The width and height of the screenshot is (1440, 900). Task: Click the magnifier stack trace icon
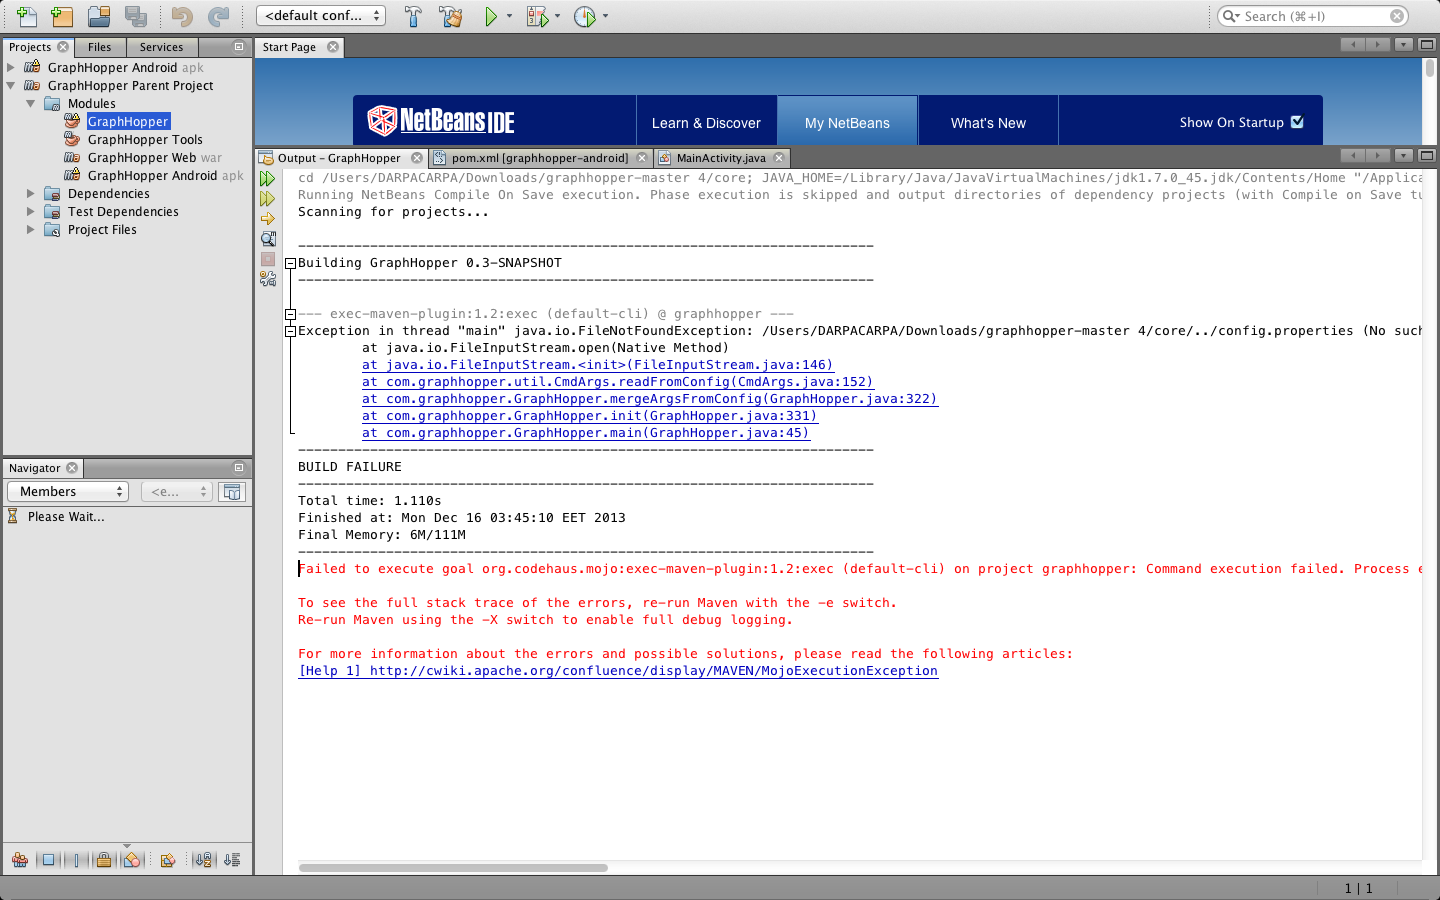(268, 239)
